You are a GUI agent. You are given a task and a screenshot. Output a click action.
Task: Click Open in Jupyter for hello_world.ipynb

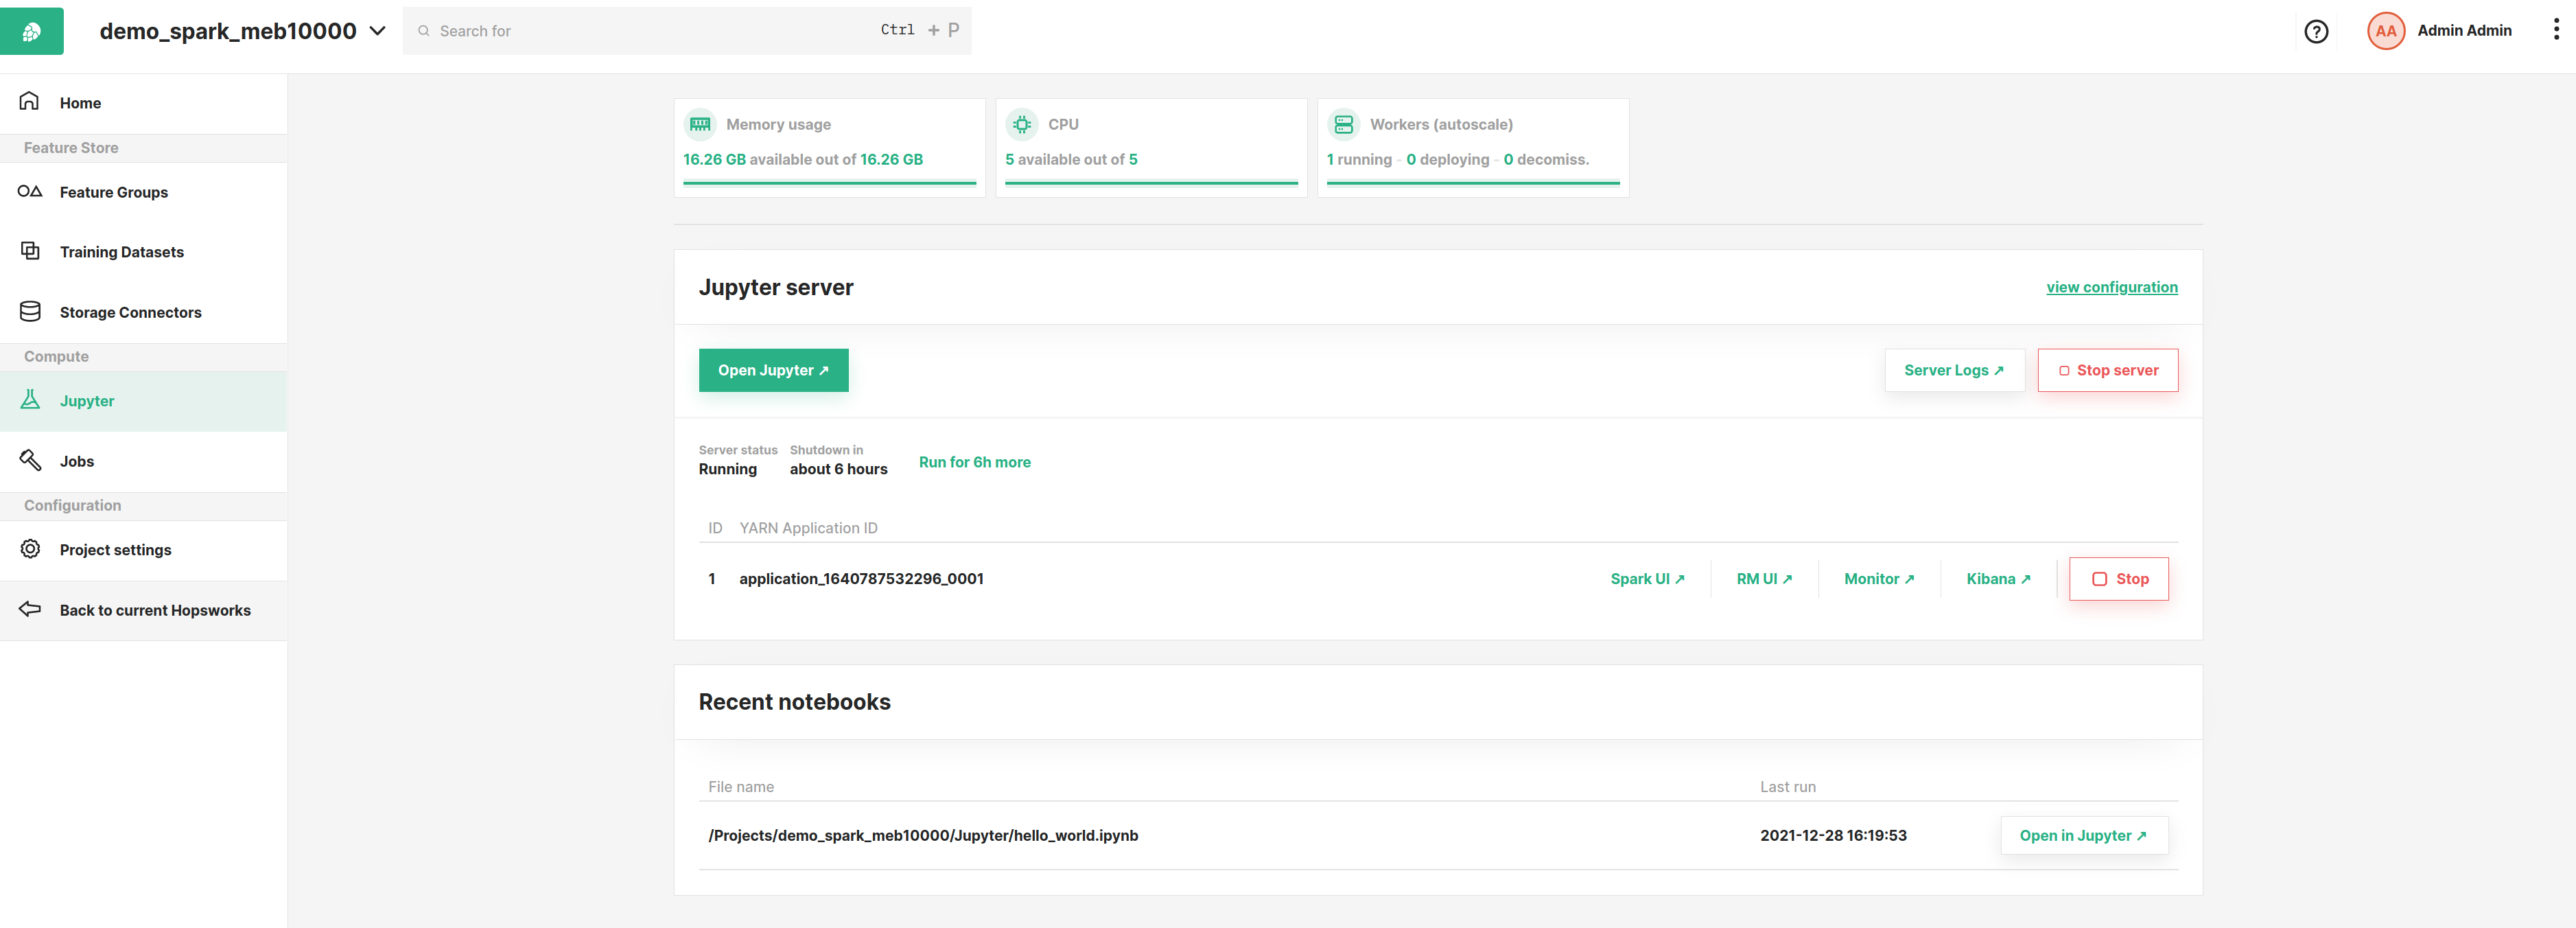click(2084, 836)
